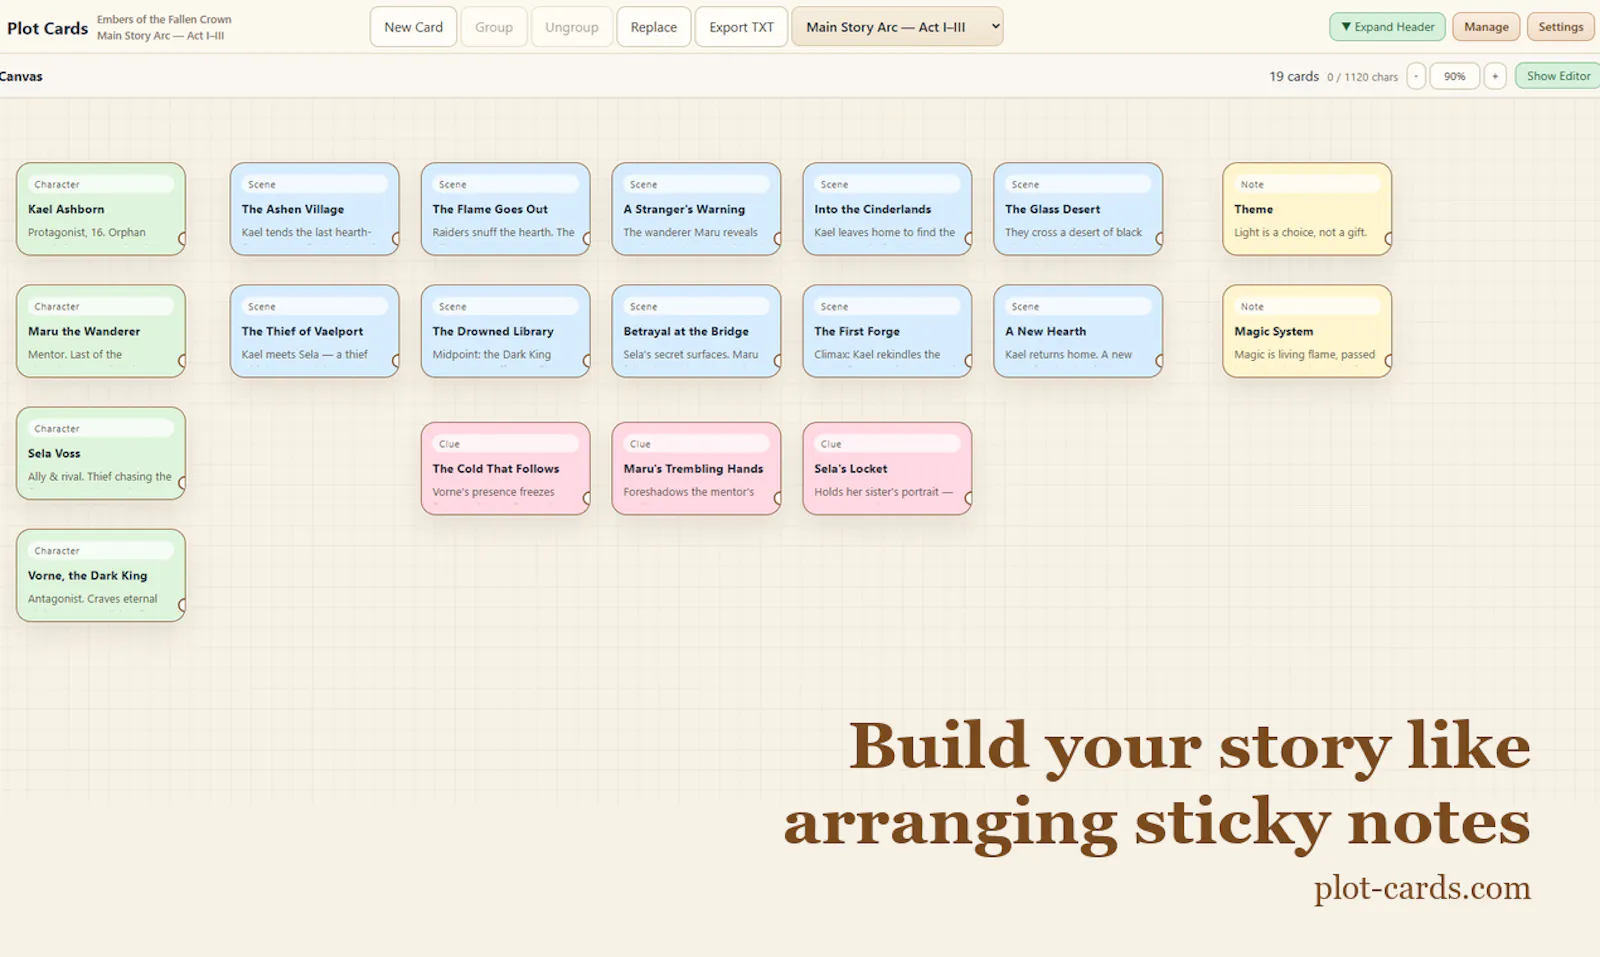This screenshot has width=1600, height=957.
Task: Click the Character tag on Kael Ashborn card
Action: click(x=101, y=184)
